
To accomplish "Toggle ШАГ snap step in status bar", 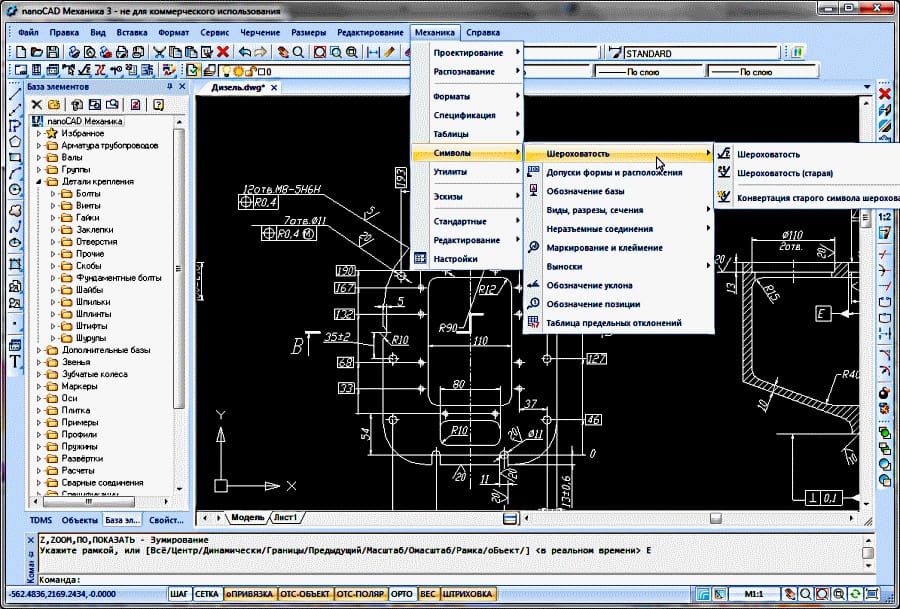I will pos(179,593).
